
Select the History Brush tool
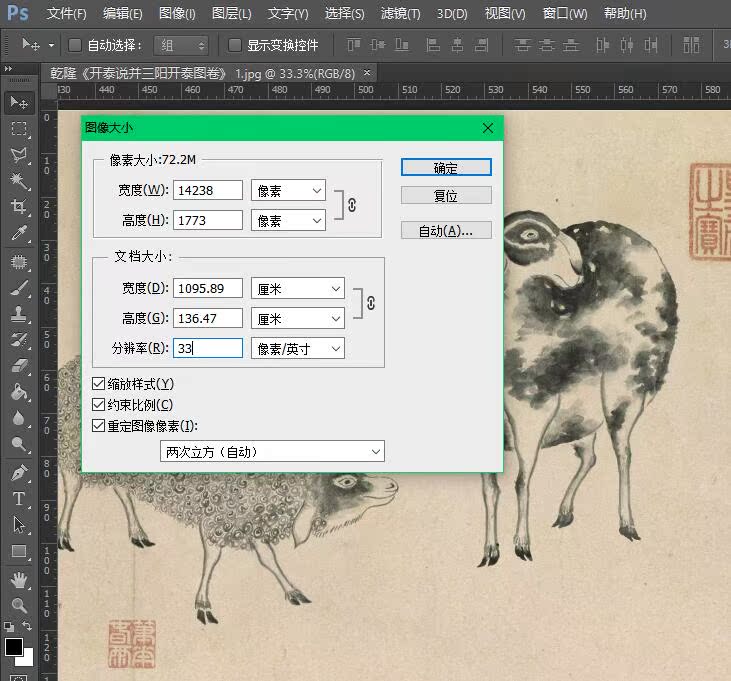(x=19, y=340)
